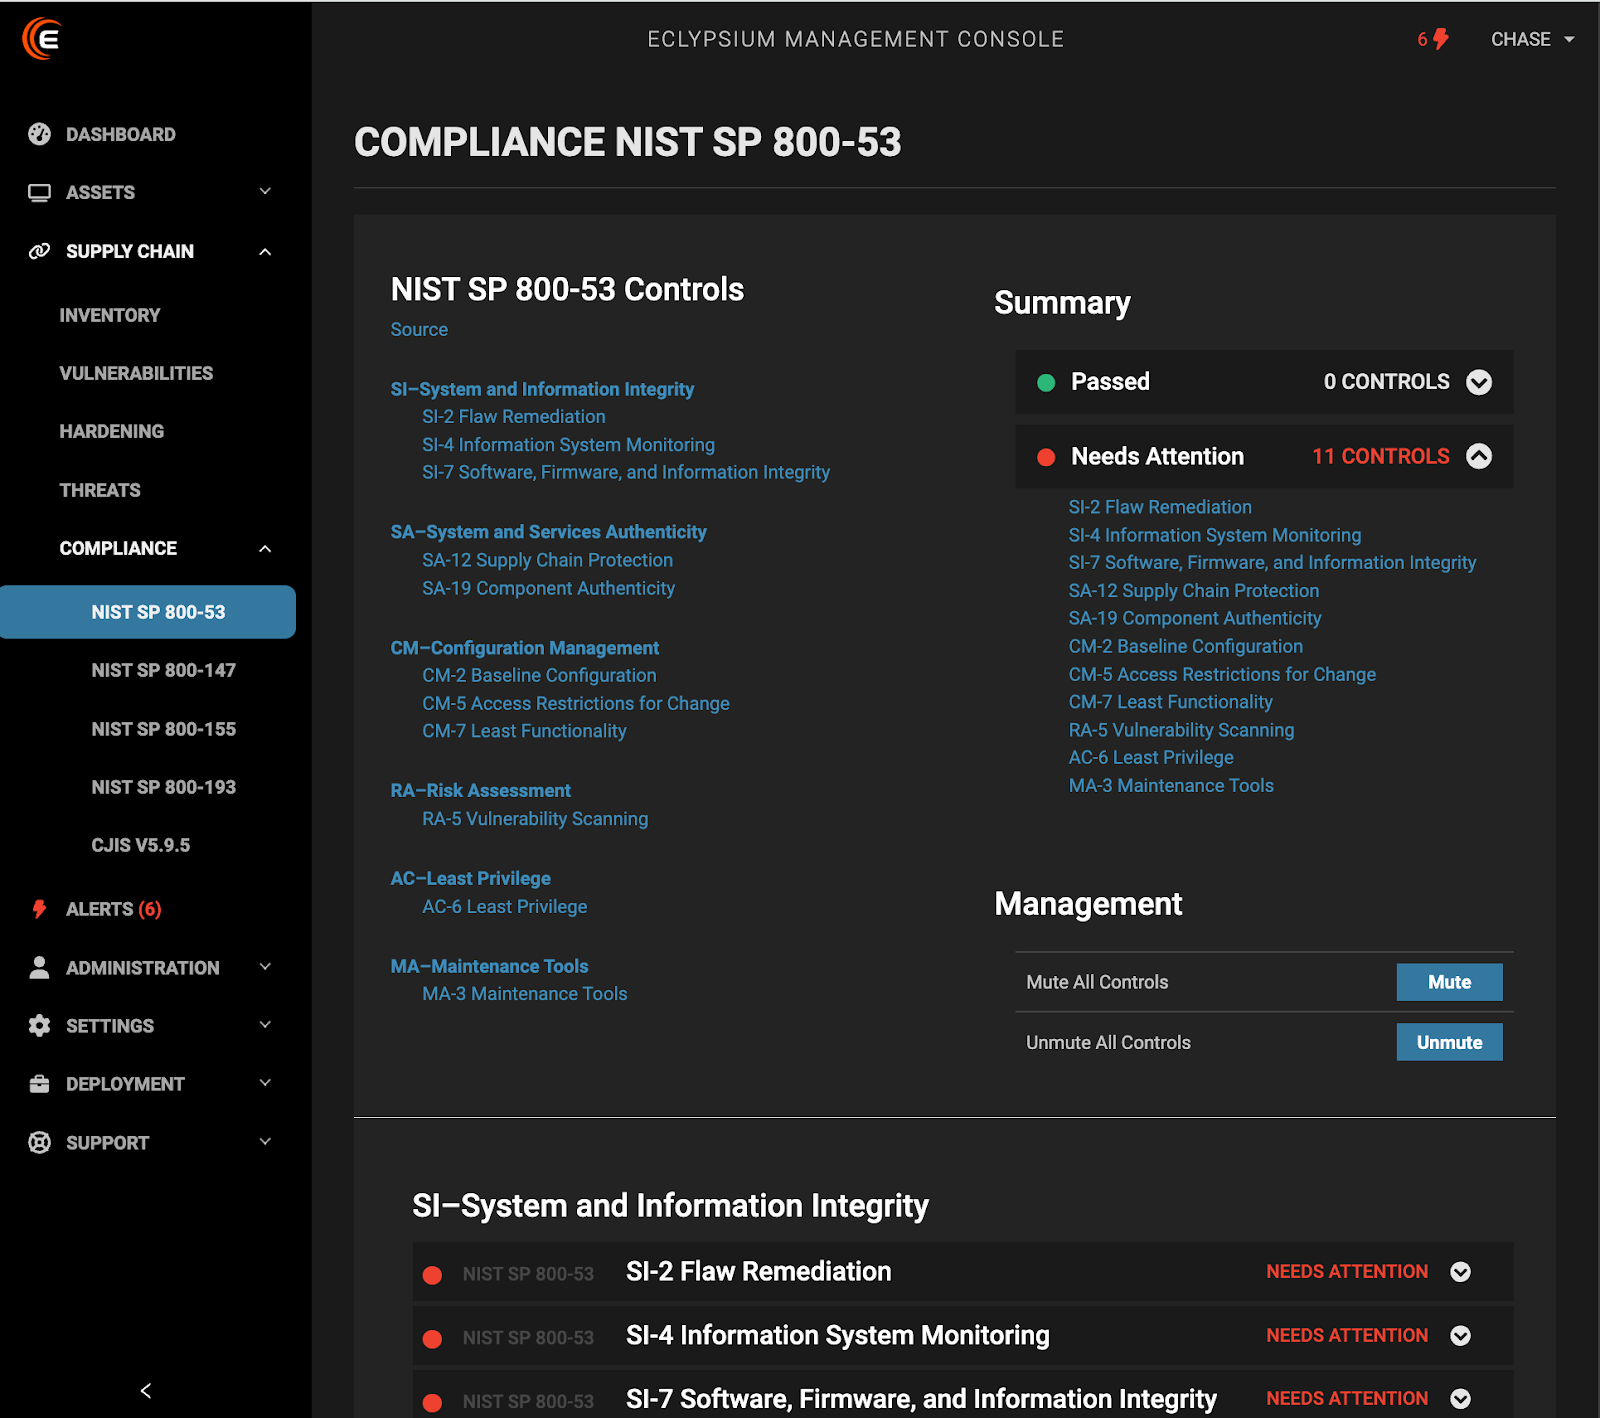This screenshot has width=1600, height=1418.
Task: Click red dot beside SI-7 Software, Firmware row
Action: (x=432, y=1402)
